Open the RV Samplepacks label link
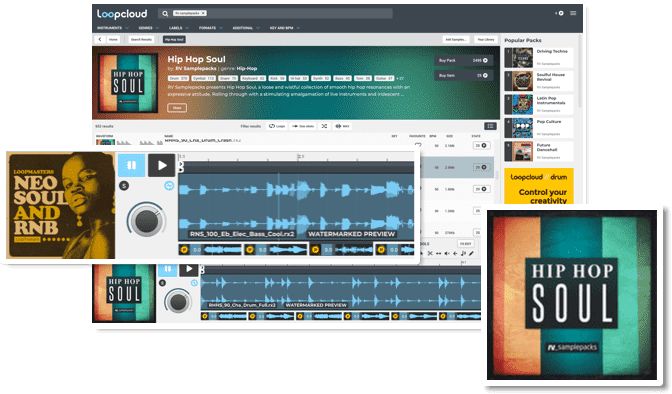Viewport: 672px width, 394px height. pyautogui.click(x=195, y=68)
